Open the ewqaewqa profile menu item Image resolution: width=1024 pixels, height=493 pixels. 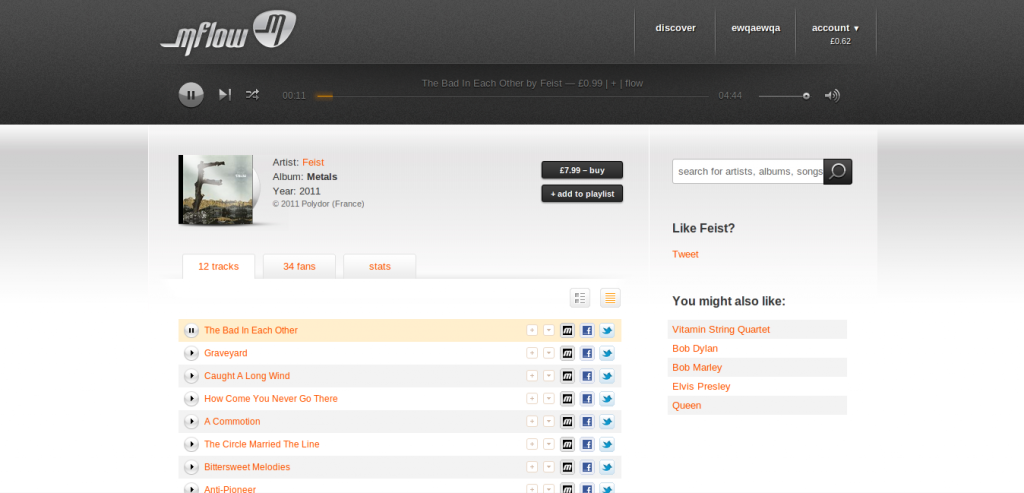pyautogui.click(x=756, y=28)
